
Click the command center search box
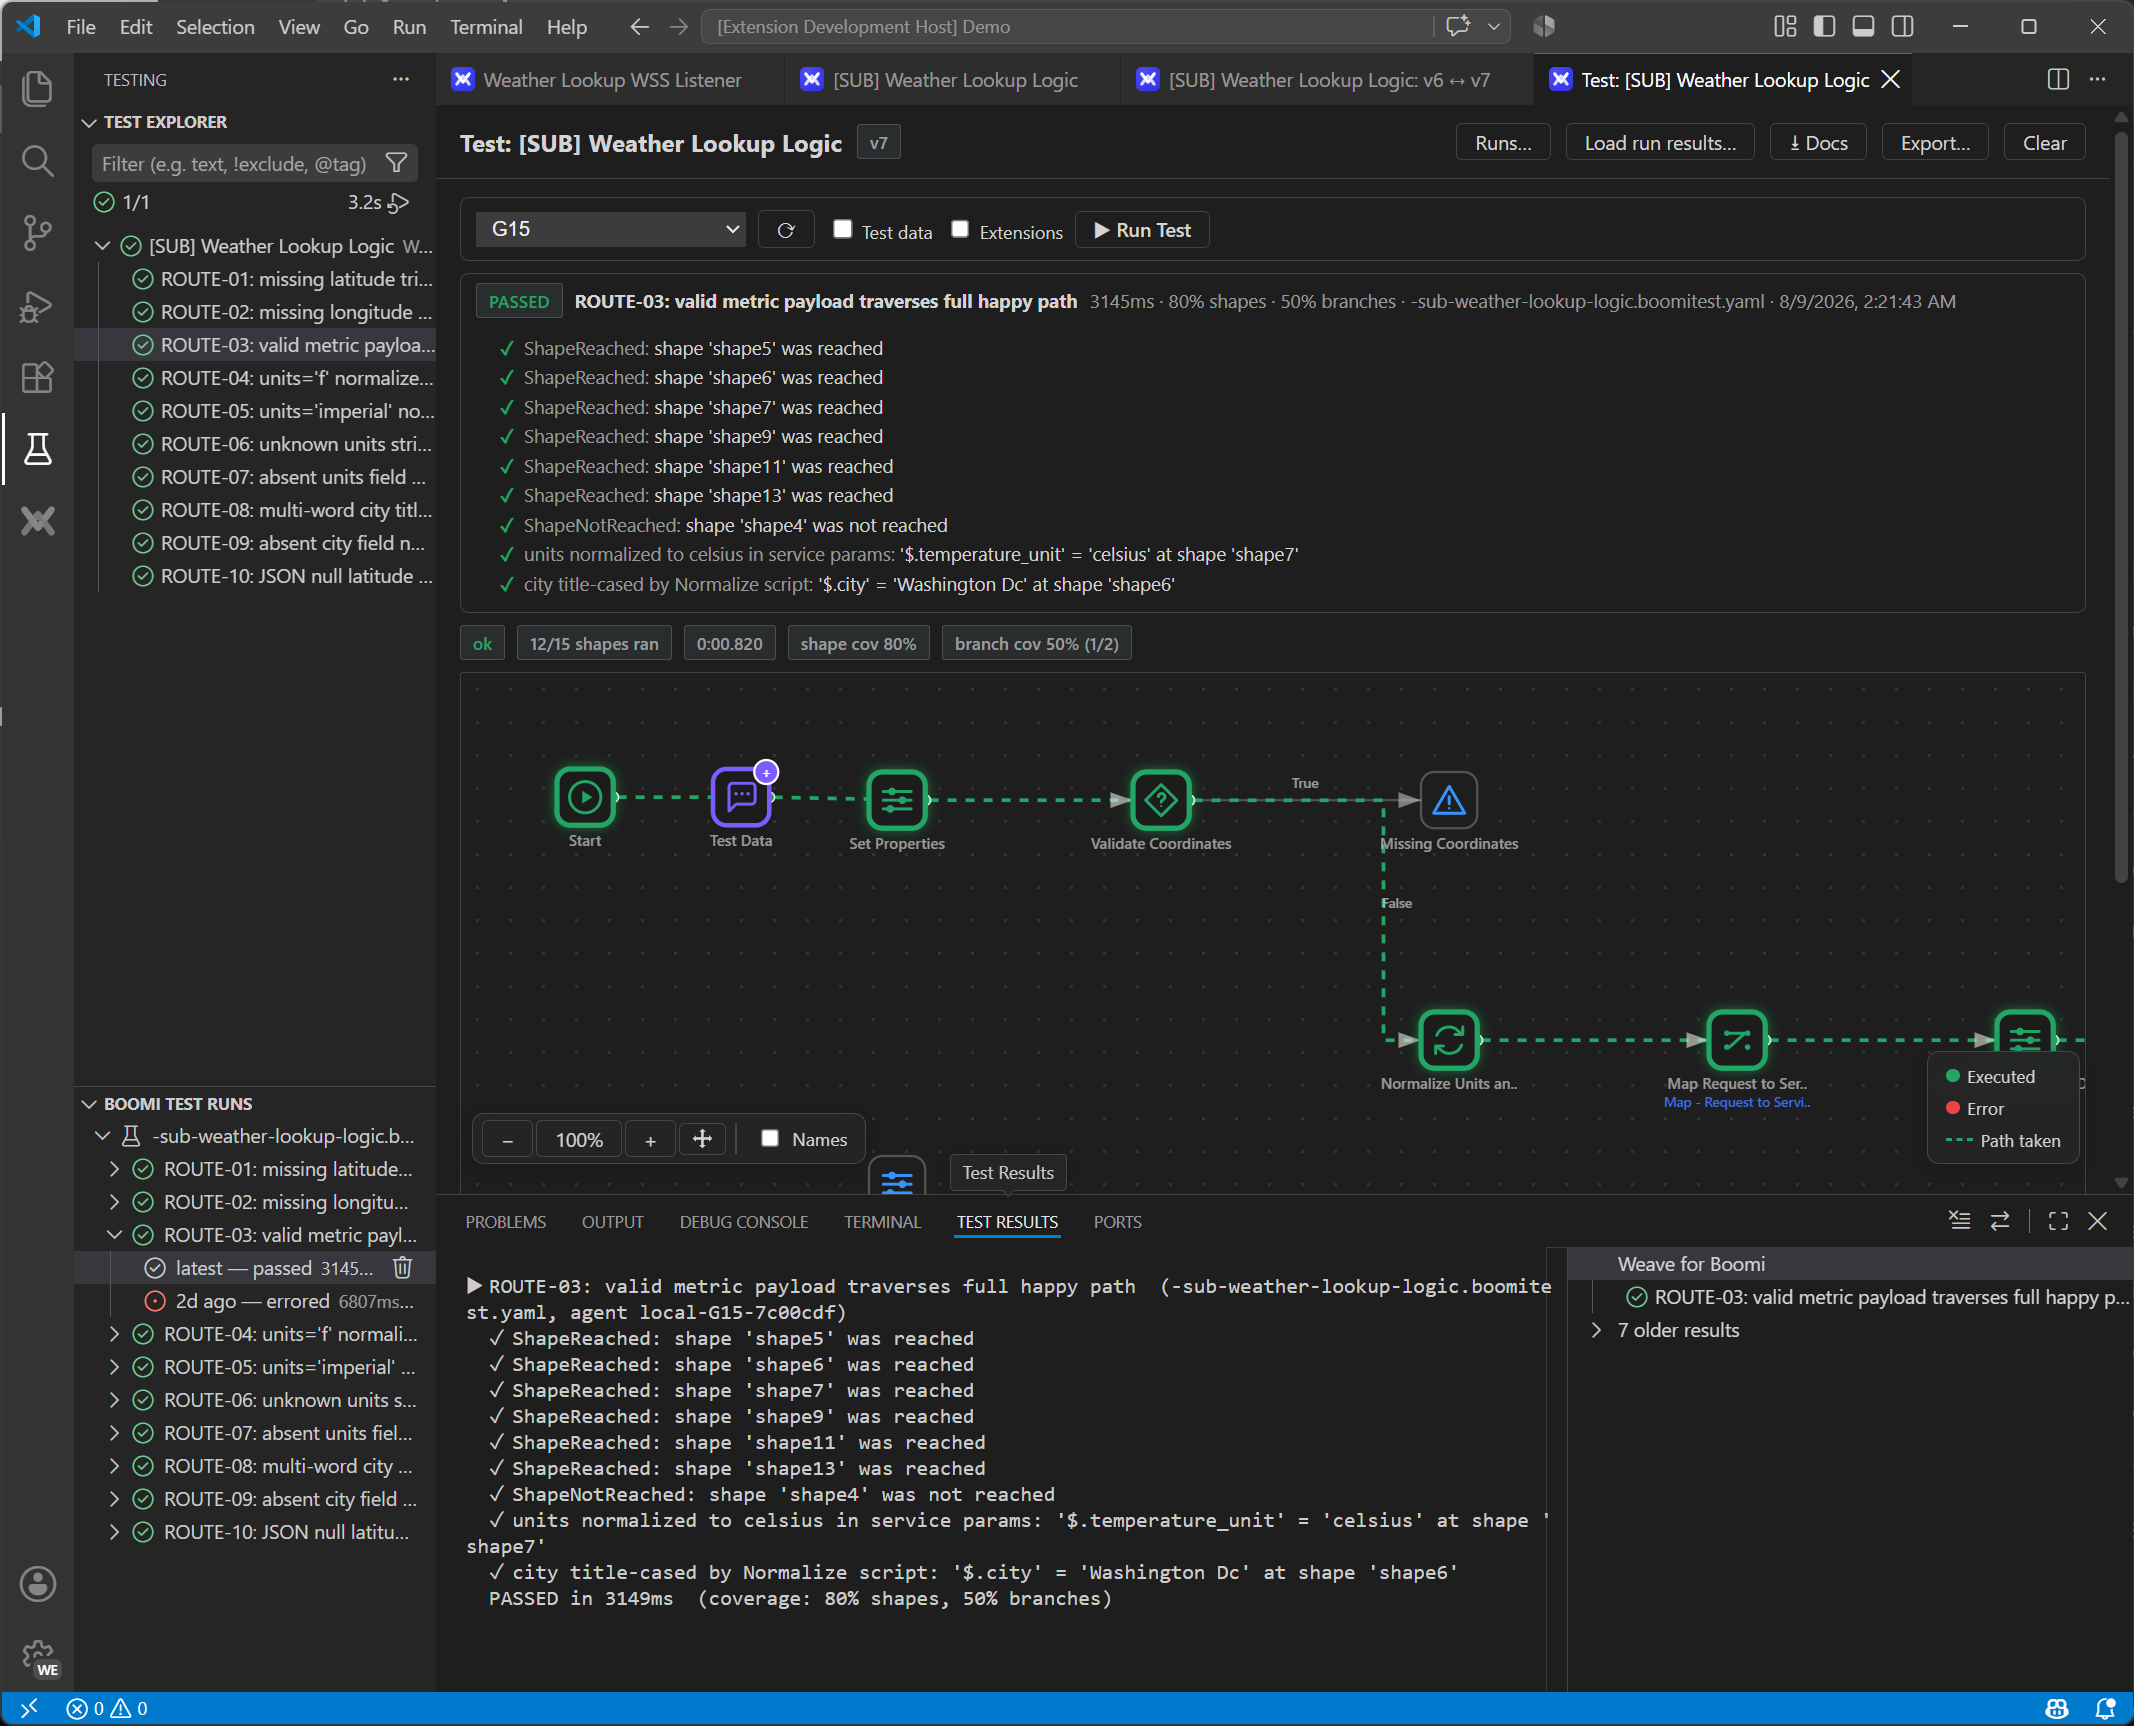1067,27
